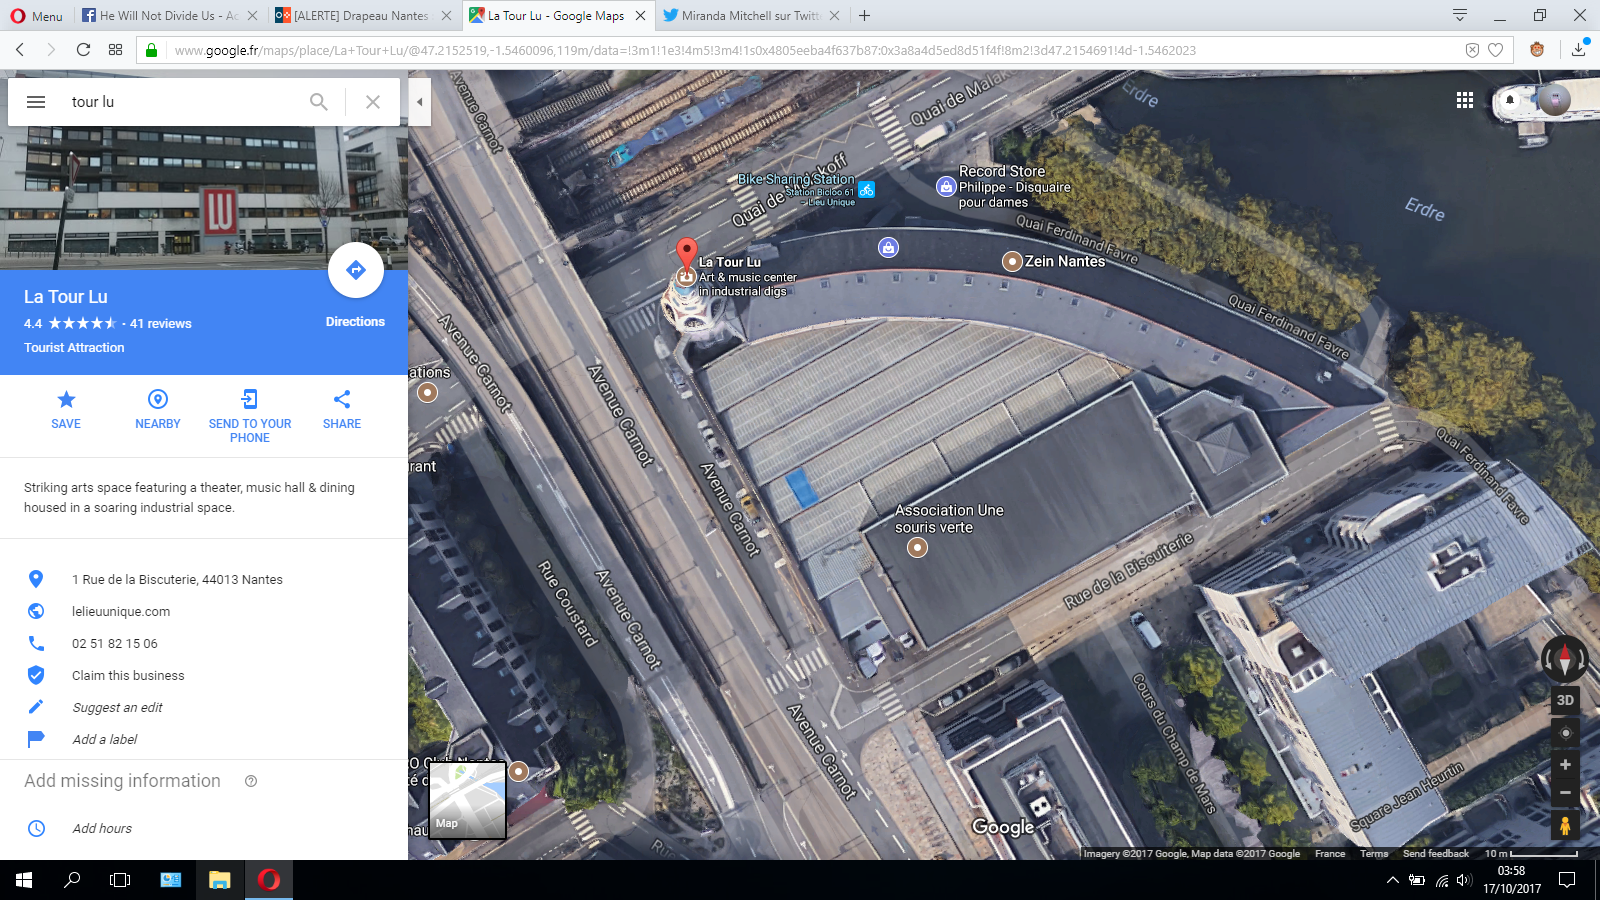
Task: Zoom out on the map
Action: (1565, 793)
